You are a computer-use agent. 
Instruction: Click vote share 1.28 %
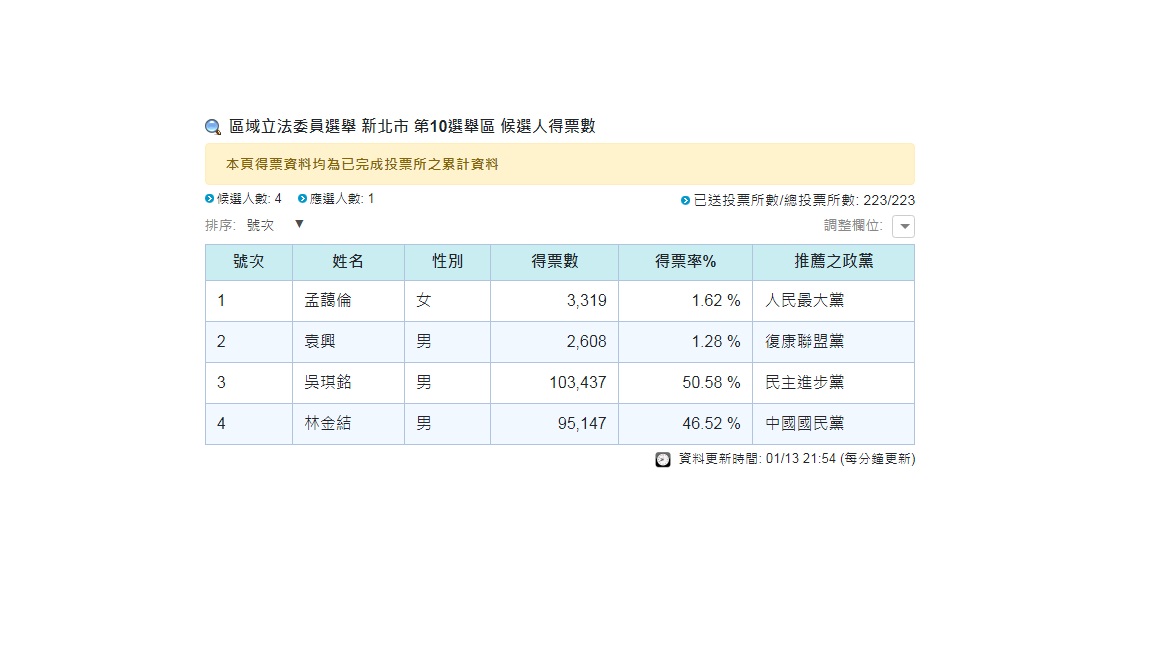[716, 342]
